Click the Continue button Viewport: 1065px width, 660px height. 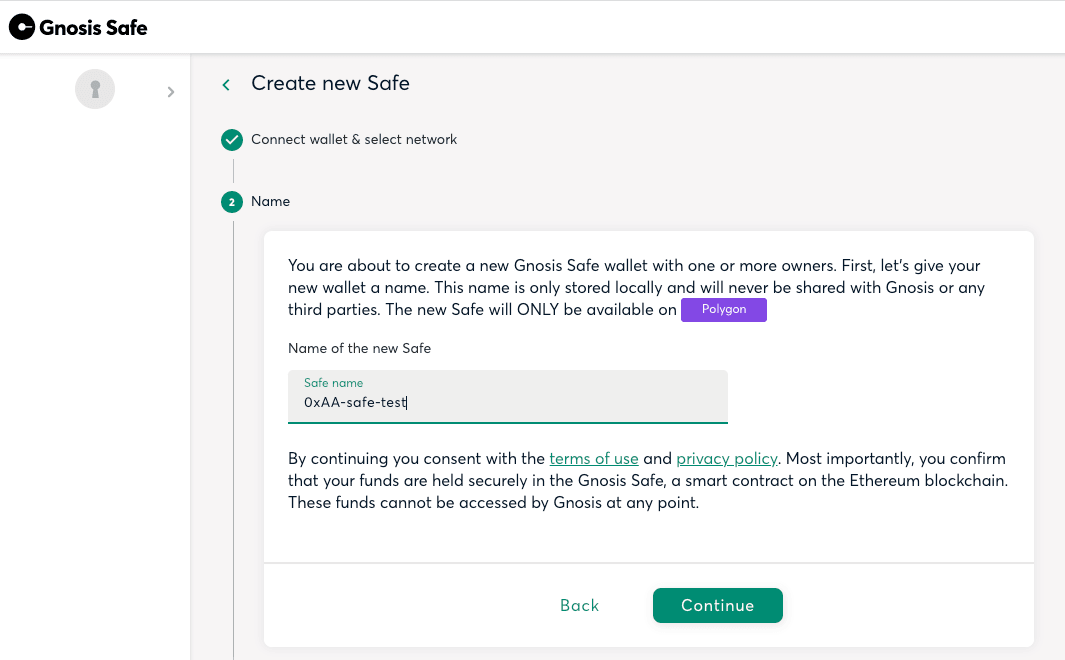point(717,605)
